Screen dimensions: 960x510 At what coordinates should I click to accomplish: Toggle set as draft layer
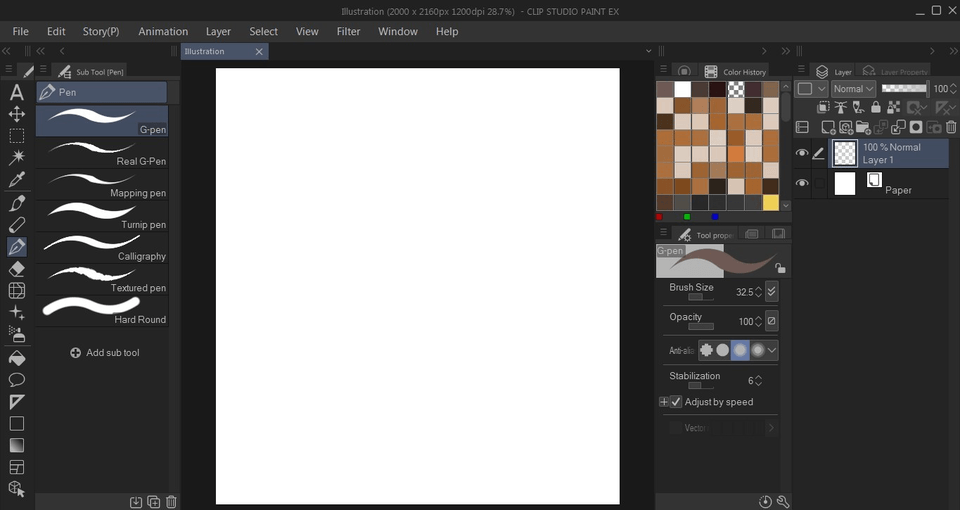coord(858,107)
